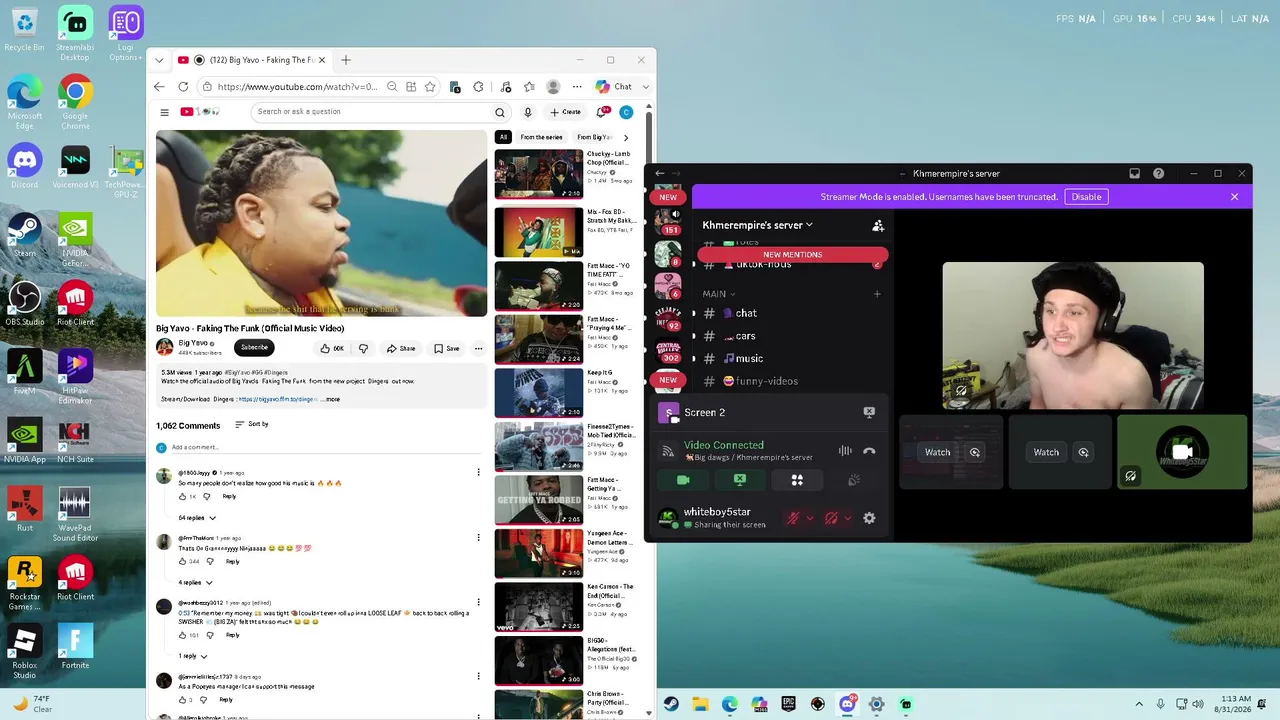
Task: Open File Explorer from the taskbar
Action: pos(700,704)
